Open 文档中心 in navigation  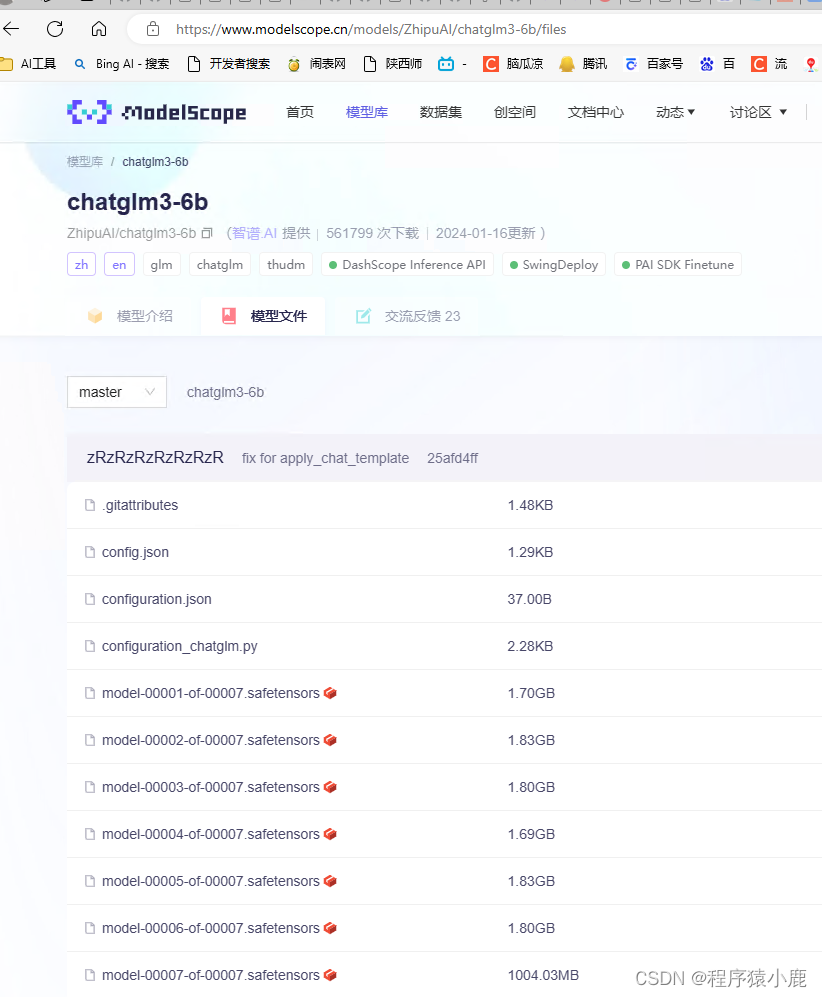596,113
